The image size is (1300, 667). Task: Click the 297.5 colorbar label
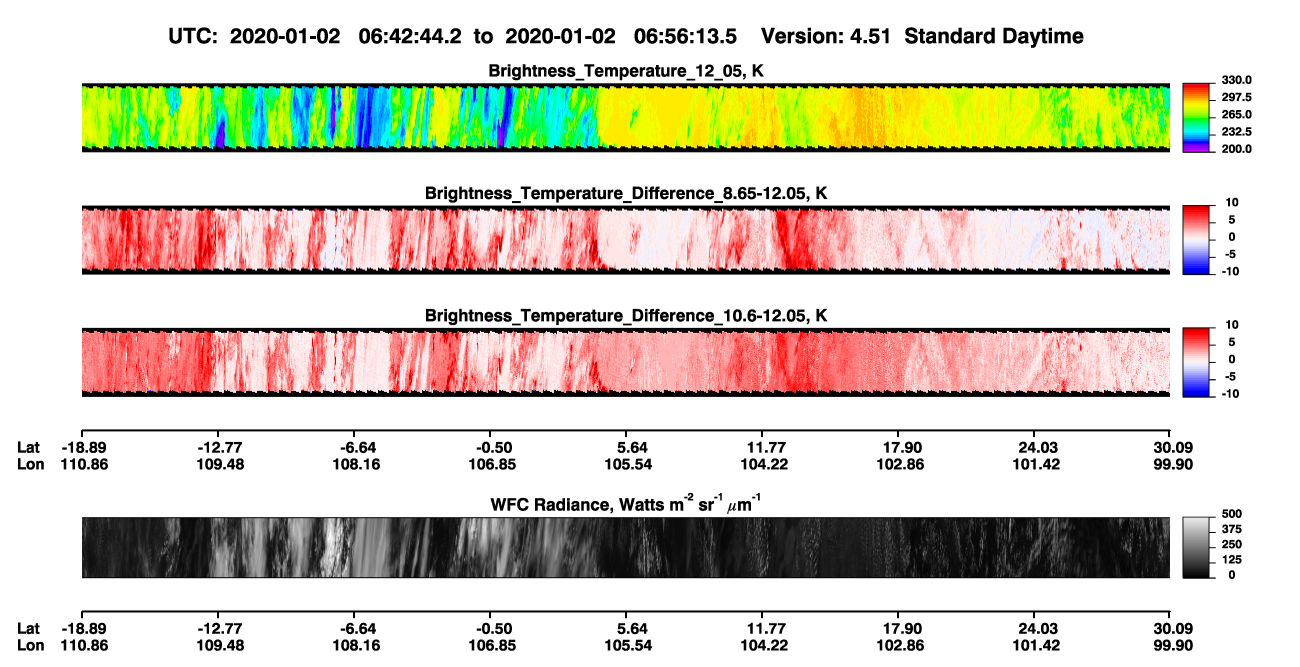(x=1234, y=98)
